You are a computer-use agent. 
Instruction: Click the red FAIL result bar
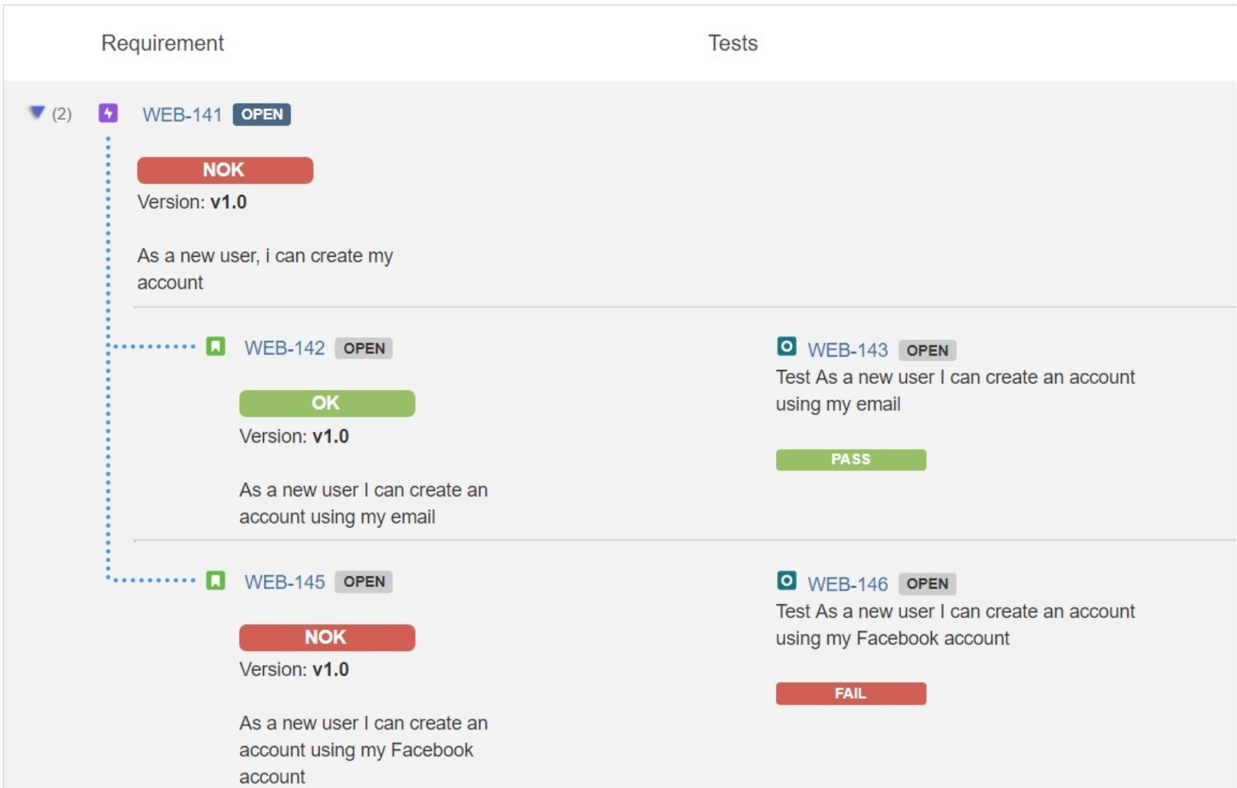[x=851, y=693]
